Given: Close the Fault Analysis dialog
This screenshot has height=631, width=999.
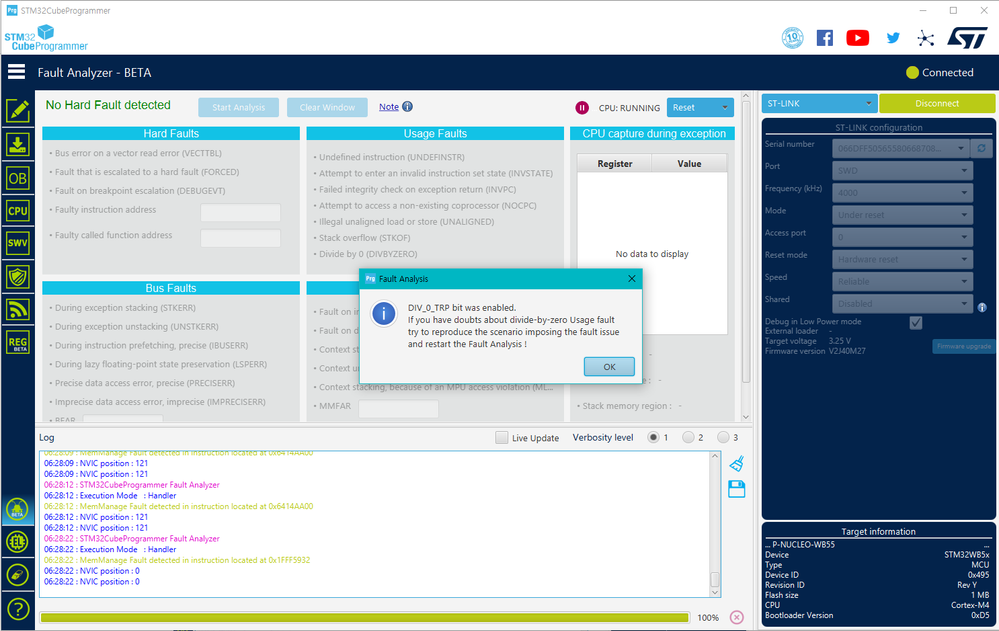Looking at the screenshot, I should pos(631,279).
